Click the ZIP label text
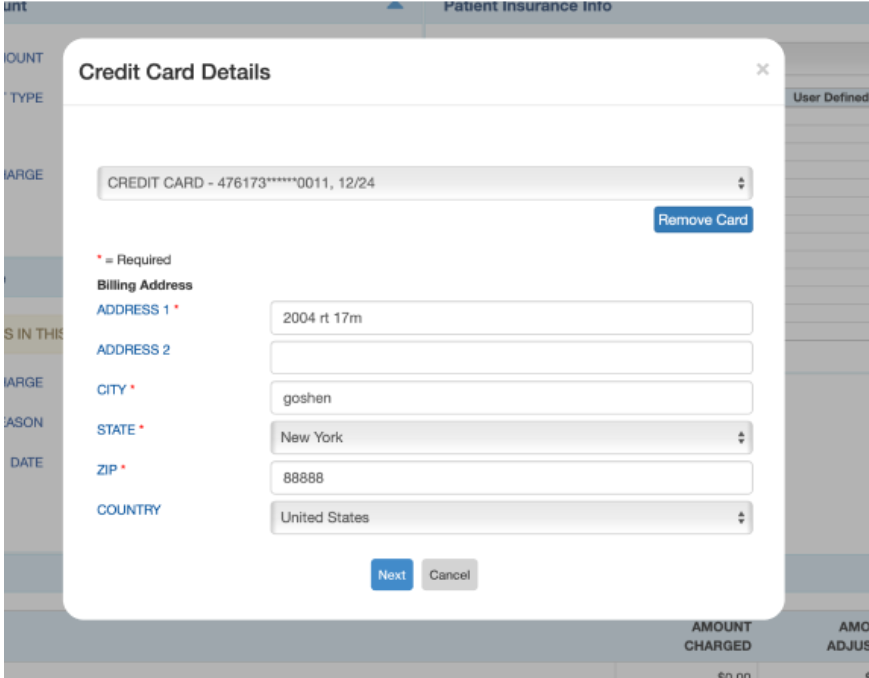 coord(107,470)
